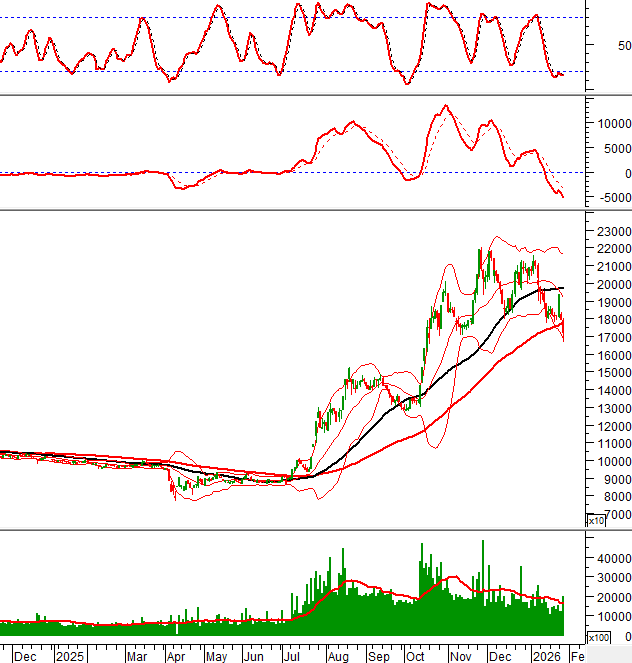Select the Jul marker on the time axis
Viewport: 632px width, 663px height.
292,656
